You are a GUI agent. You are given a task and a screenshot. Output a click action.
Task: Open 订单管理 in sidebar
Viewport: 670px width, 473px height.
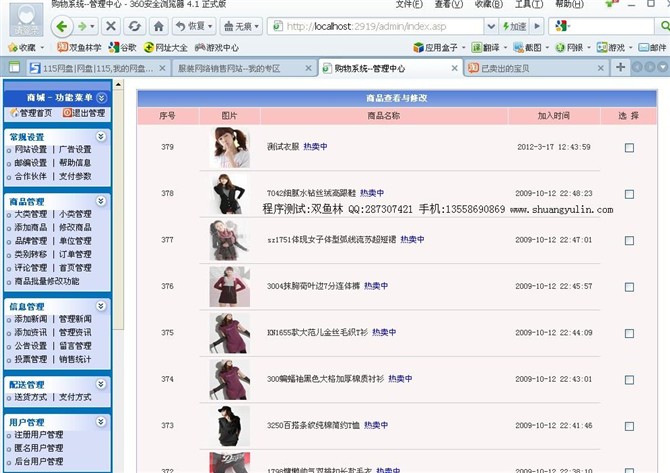75,254
